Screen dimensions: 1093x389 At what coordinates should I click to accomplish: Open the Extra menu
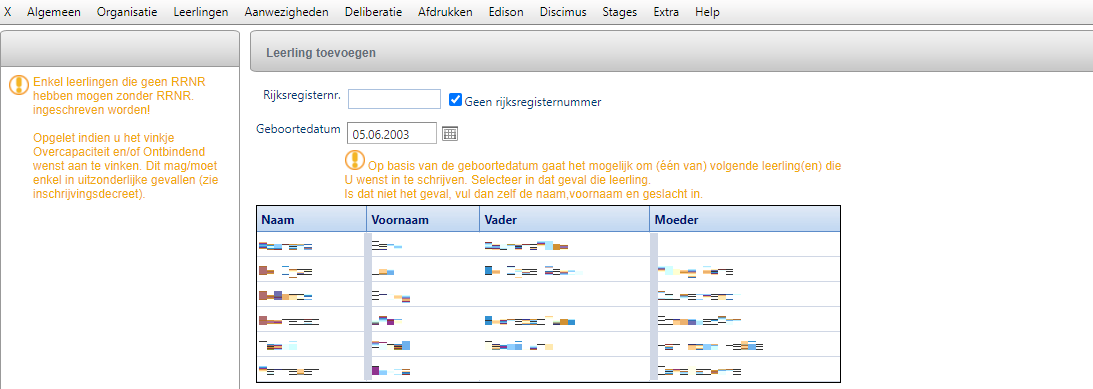[666, 12]
